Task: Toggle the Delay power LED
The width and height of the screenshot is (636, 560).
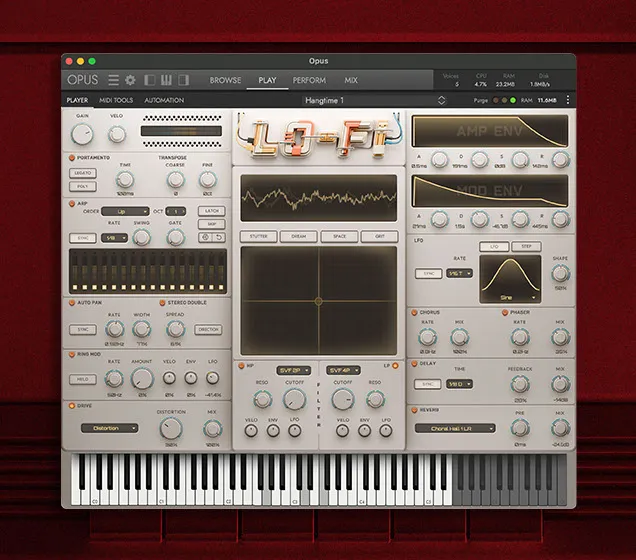Action: click(414, 364)
